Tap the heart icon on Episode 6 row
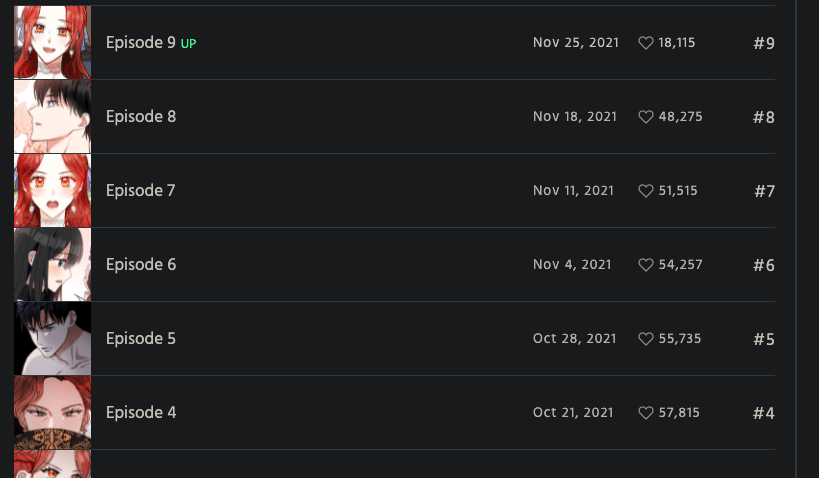This screenshot has width=819, height=478. (645, 265)
